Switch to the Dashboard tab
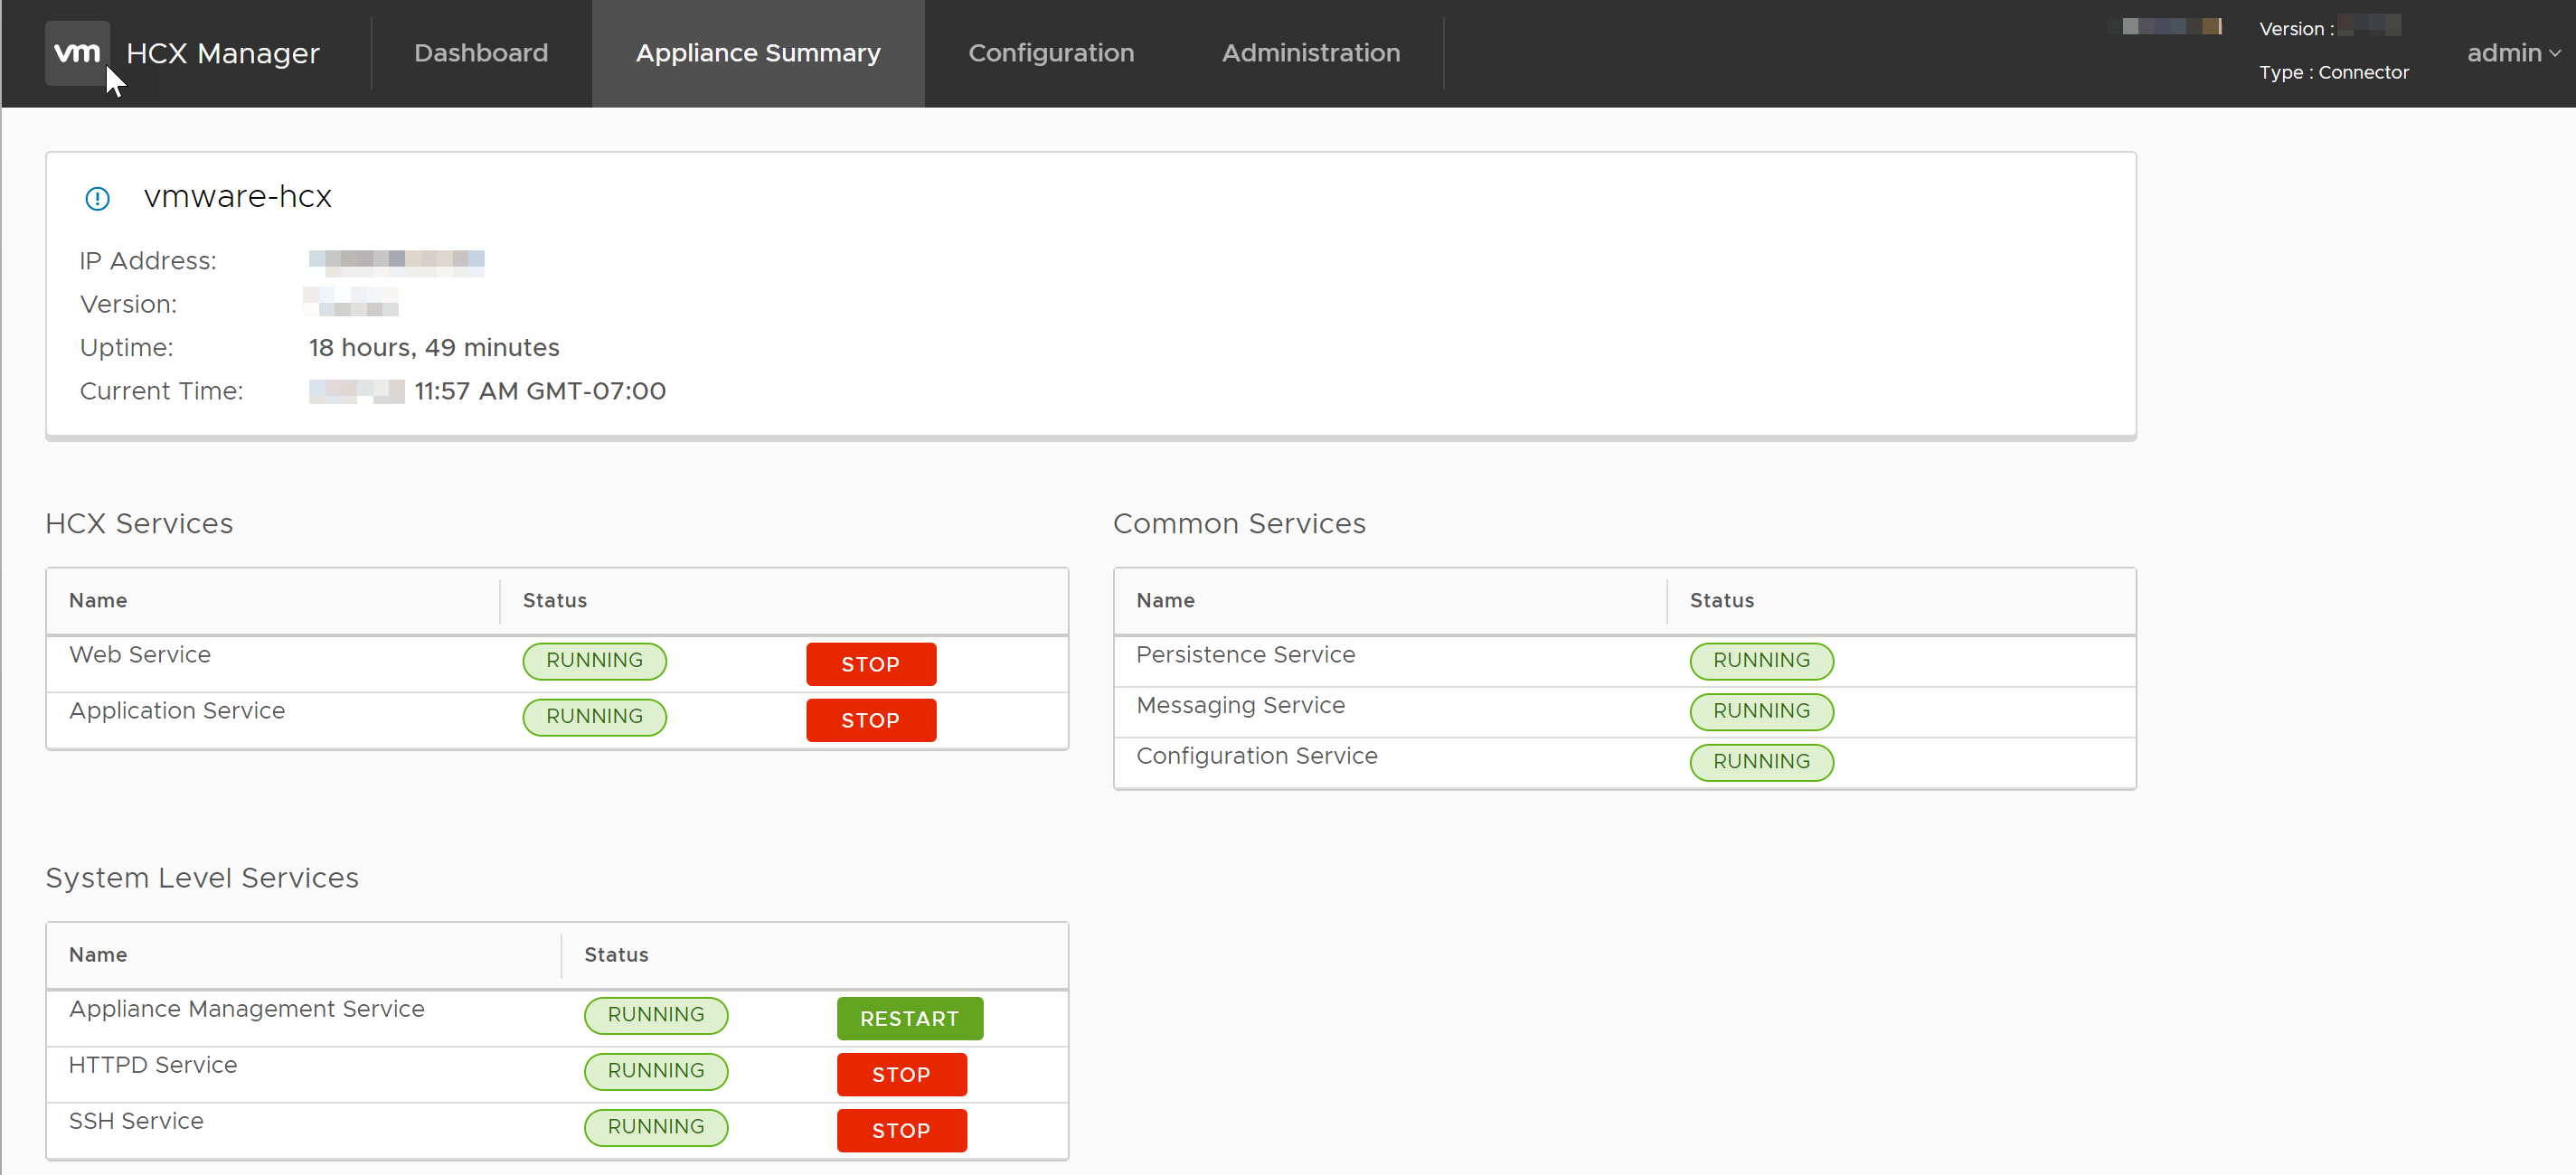Image resolution: width=2576 pixels, height=1175 pixels. [x=481, y=53]
